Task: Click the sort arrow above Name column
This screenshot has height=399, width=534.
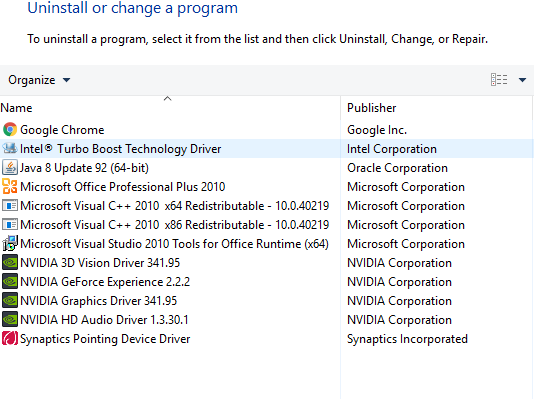Action: pyautogui.click(x=167, y=99)
